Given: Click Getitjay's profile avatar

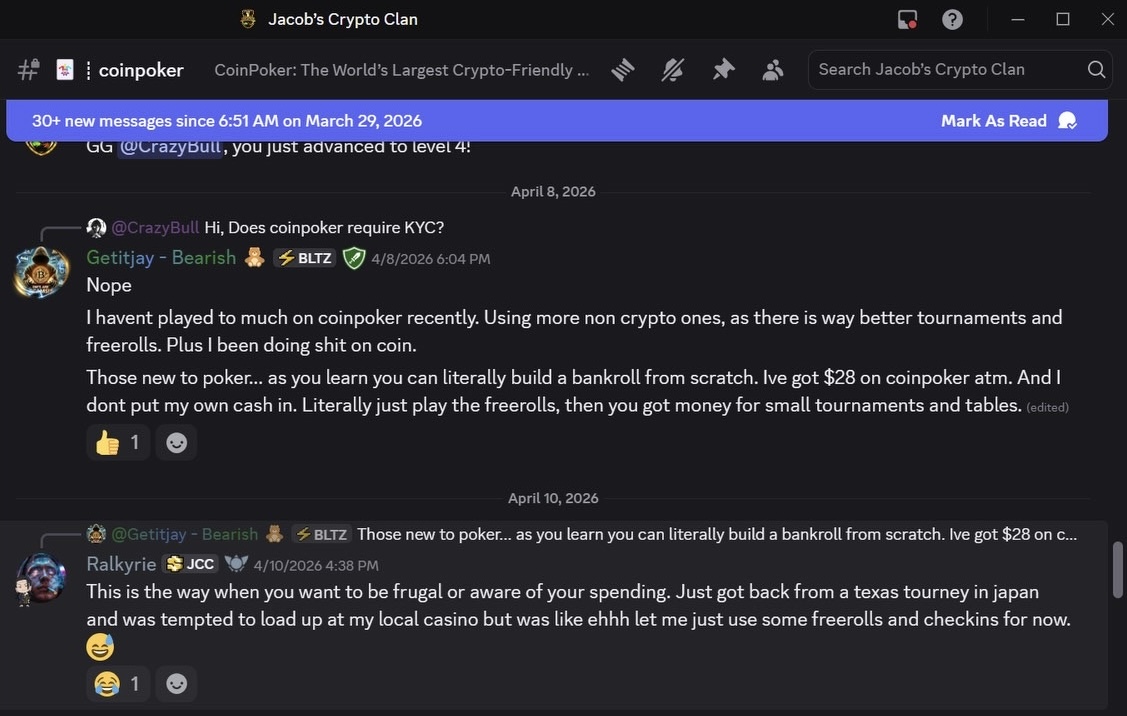Looking at the screenshot, I should point(41,272).
